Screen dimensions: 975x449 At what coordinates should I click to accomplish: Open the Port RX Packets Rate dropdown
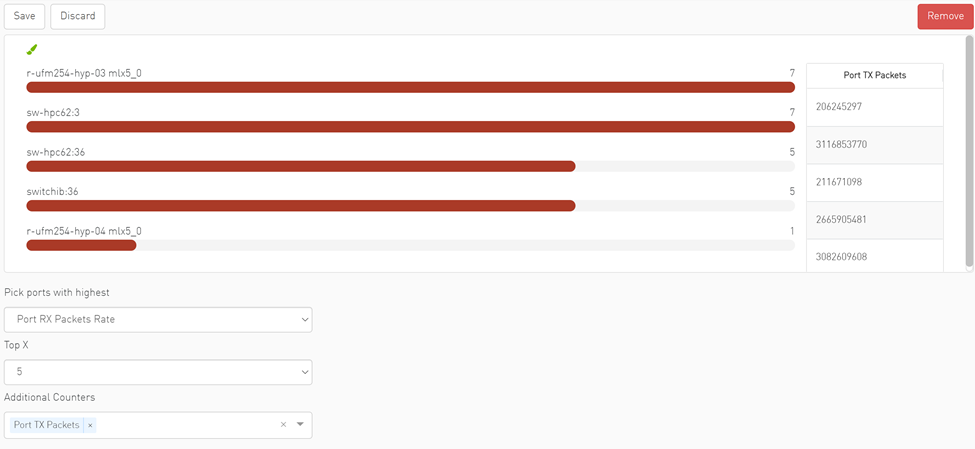158,320
